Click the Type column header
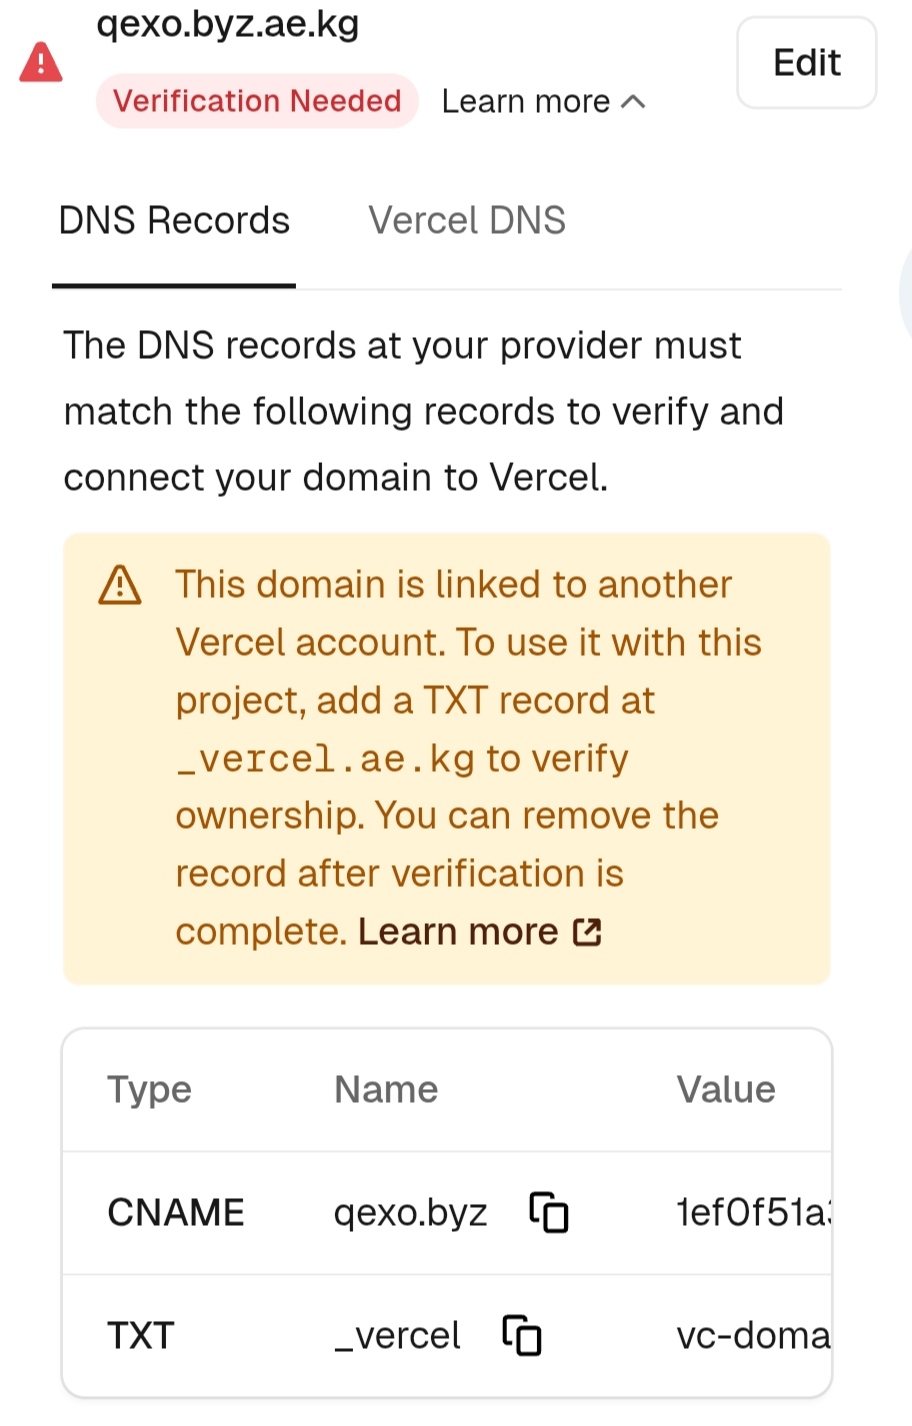Image resolution: width=912 pixels, height=1426 pixels. click(149, 1089)
